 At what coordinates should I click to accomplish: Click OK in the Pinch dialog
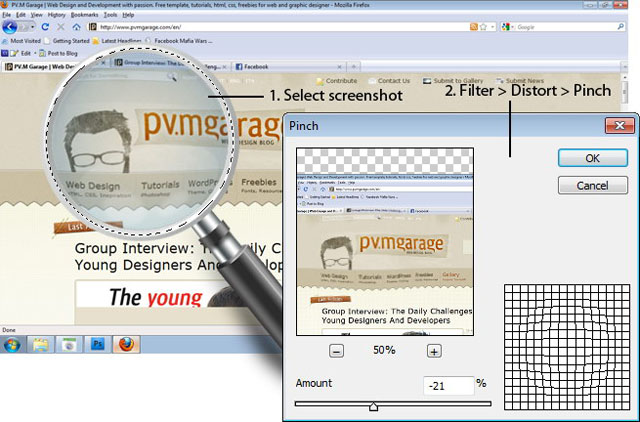(593, 158)
